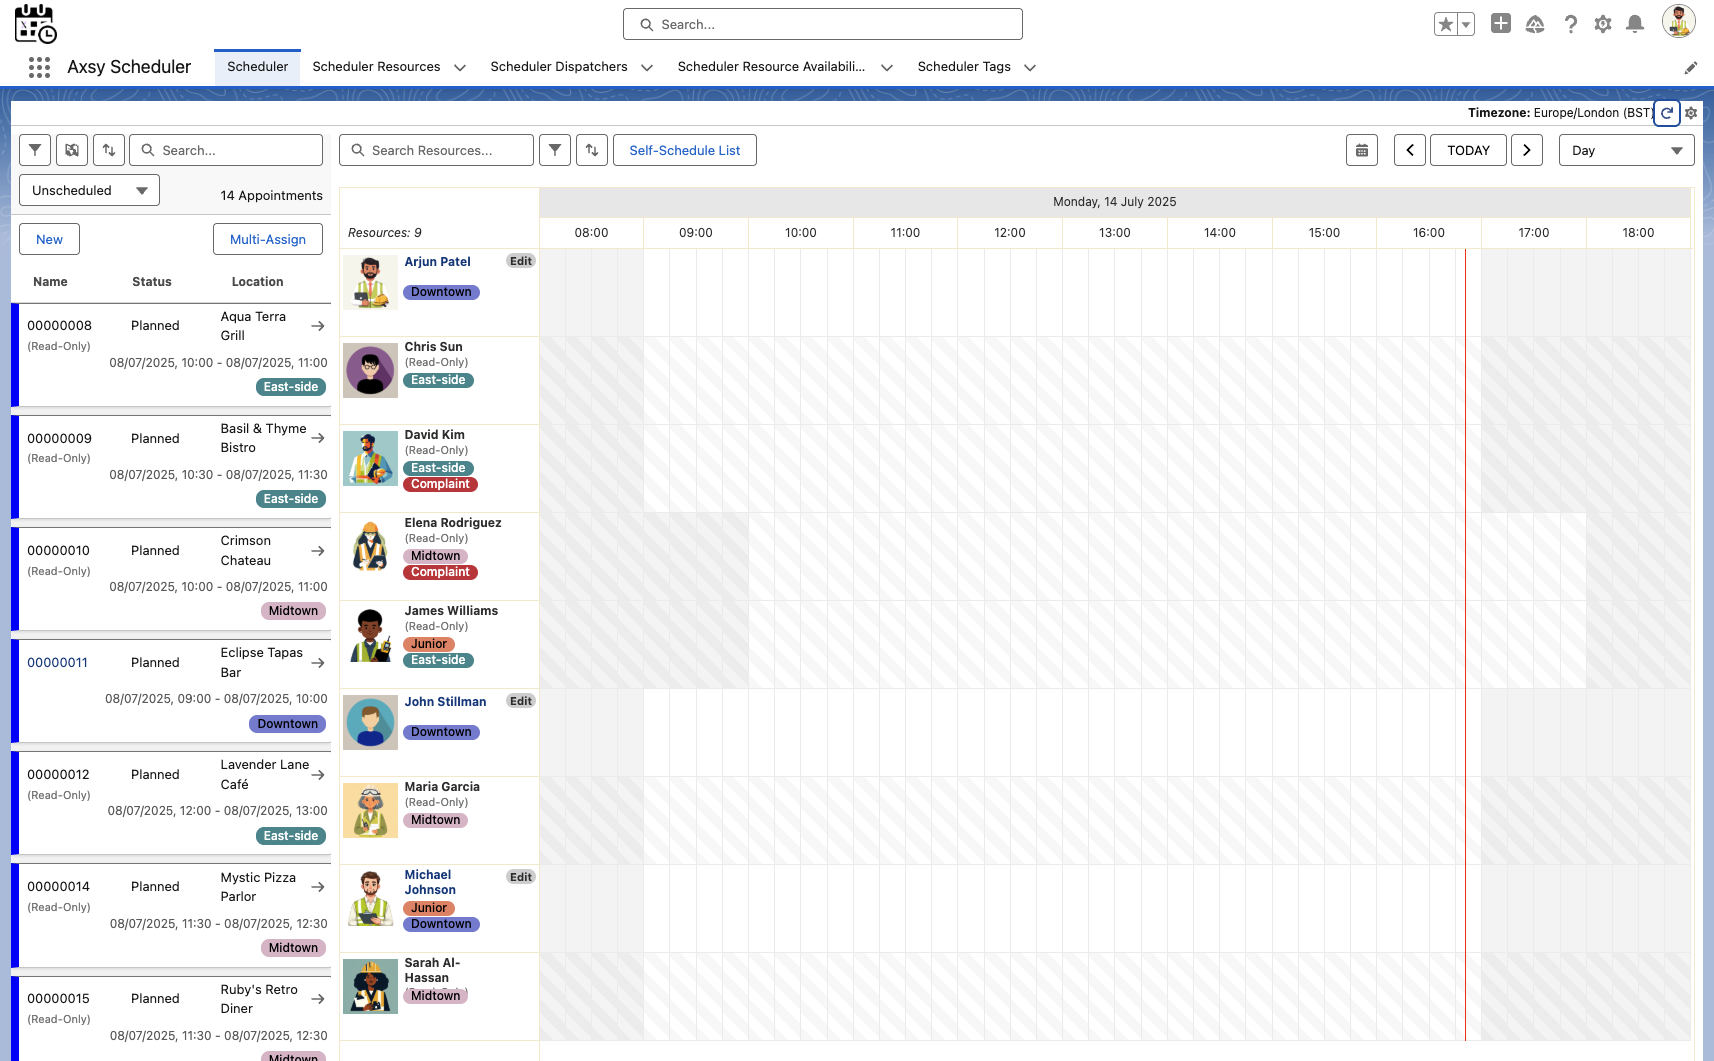Image resolution: width=1714 pixels, height=1061 pixels.
Task: Click the Complaint tag on David Kim
Action: click(440, 484)
